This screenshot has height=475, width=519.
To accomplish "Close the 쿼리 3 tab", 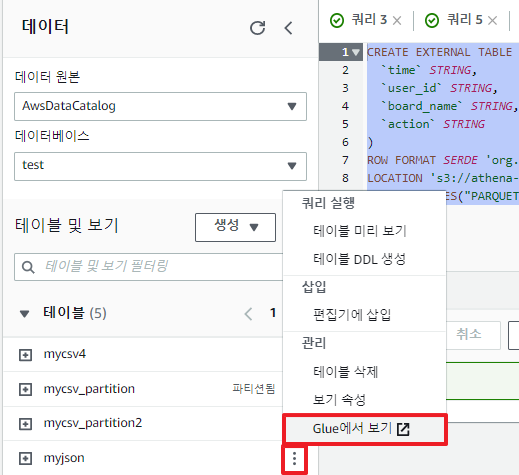I will click(397, 21).
